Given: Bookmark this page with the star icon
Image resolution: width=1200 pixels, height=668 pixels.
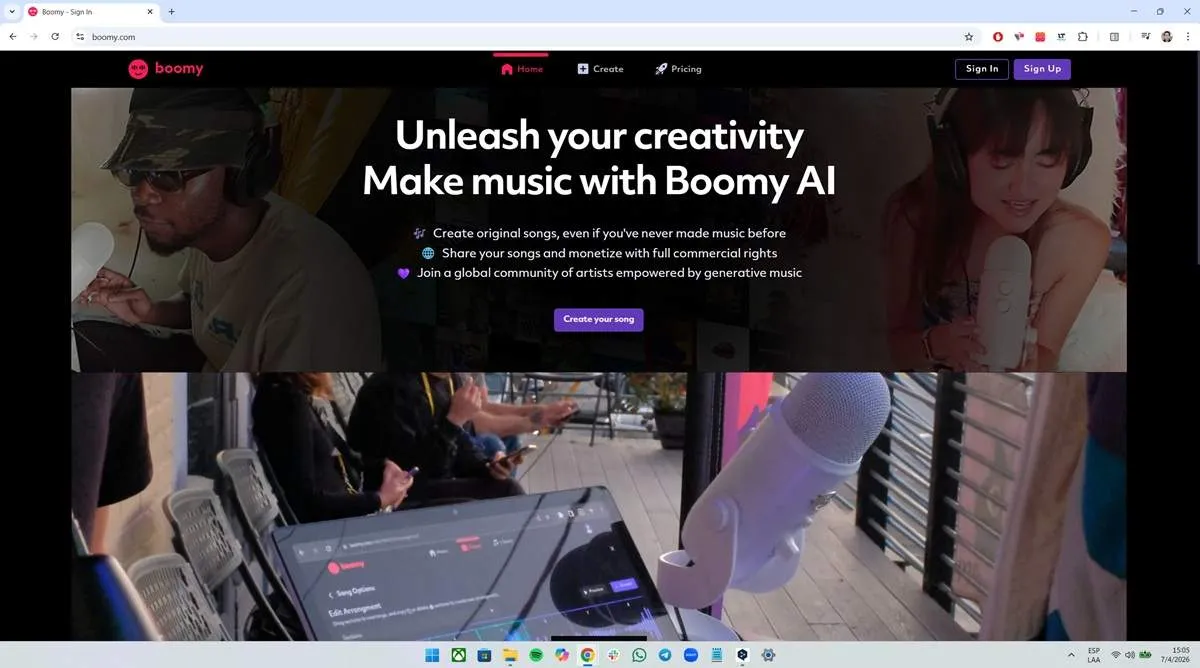Looking at the screenshot, I should point(968,37).
